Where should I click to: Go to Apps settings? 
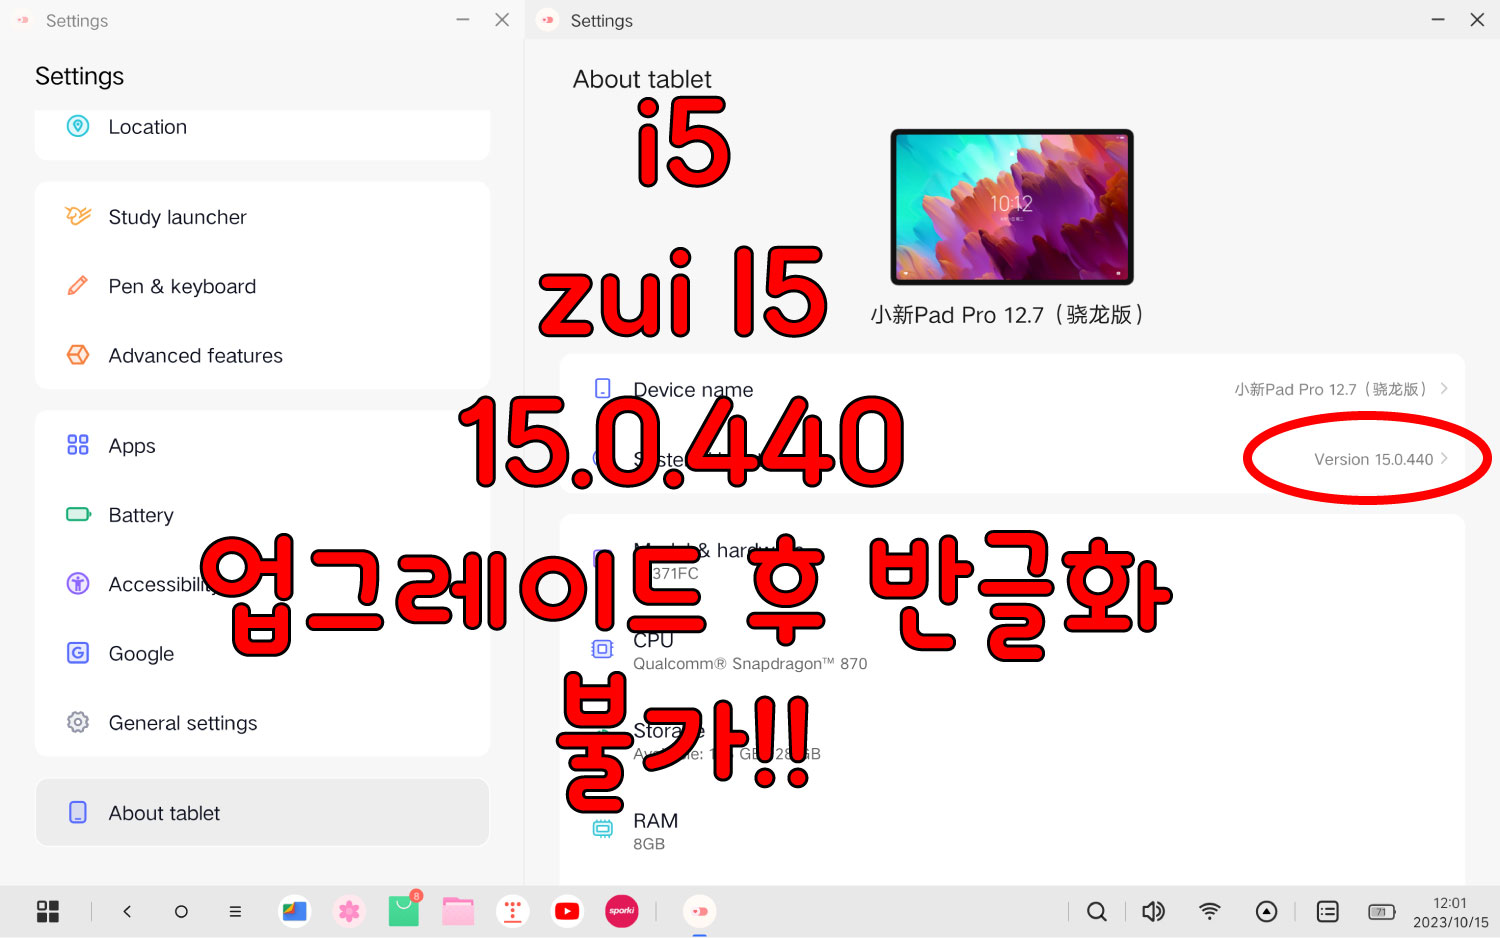click(x=262, y=445)
